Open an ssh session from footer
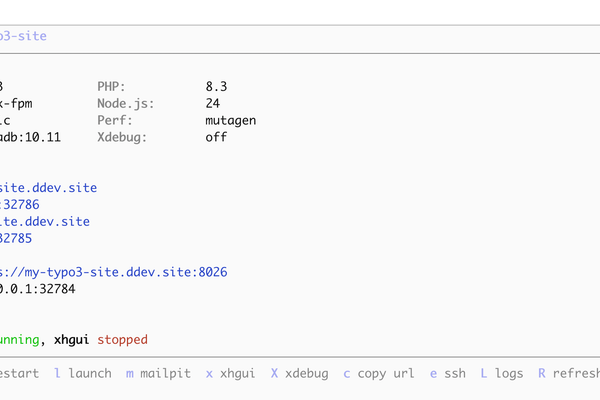 pos(448,373)
